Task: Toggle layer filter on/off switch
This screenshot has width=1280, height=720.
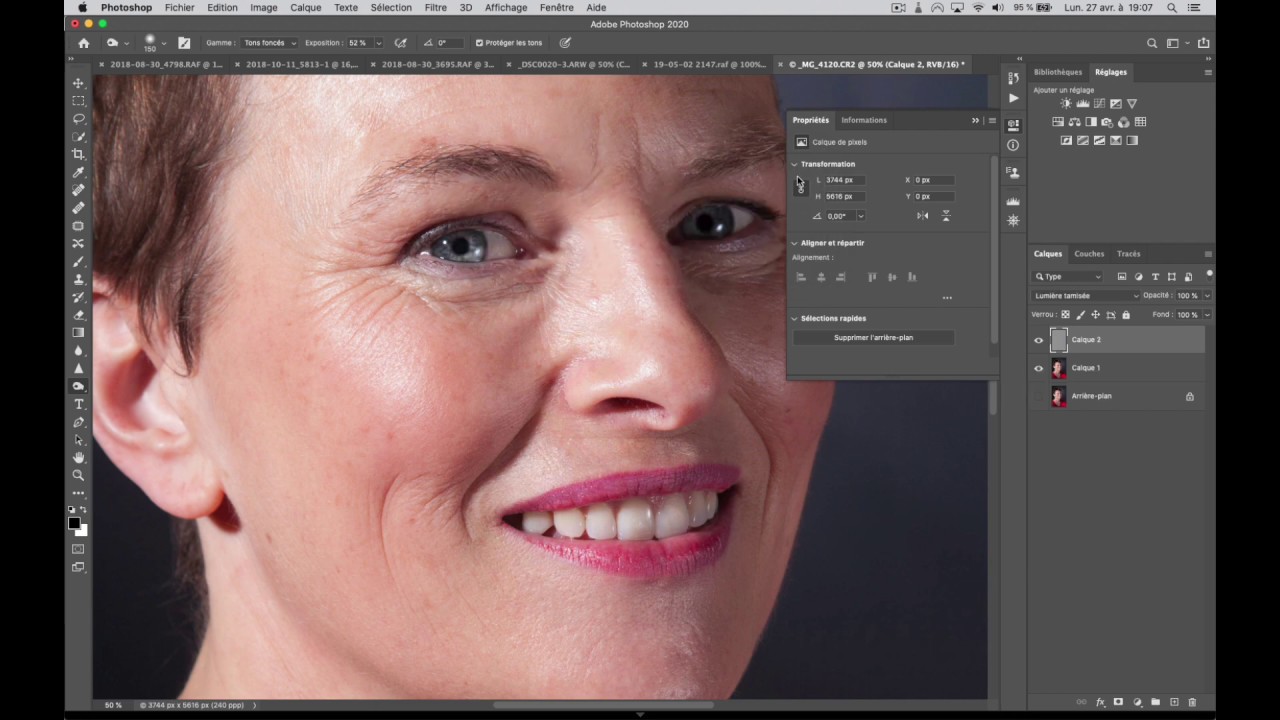Action: pos(1209,274)
